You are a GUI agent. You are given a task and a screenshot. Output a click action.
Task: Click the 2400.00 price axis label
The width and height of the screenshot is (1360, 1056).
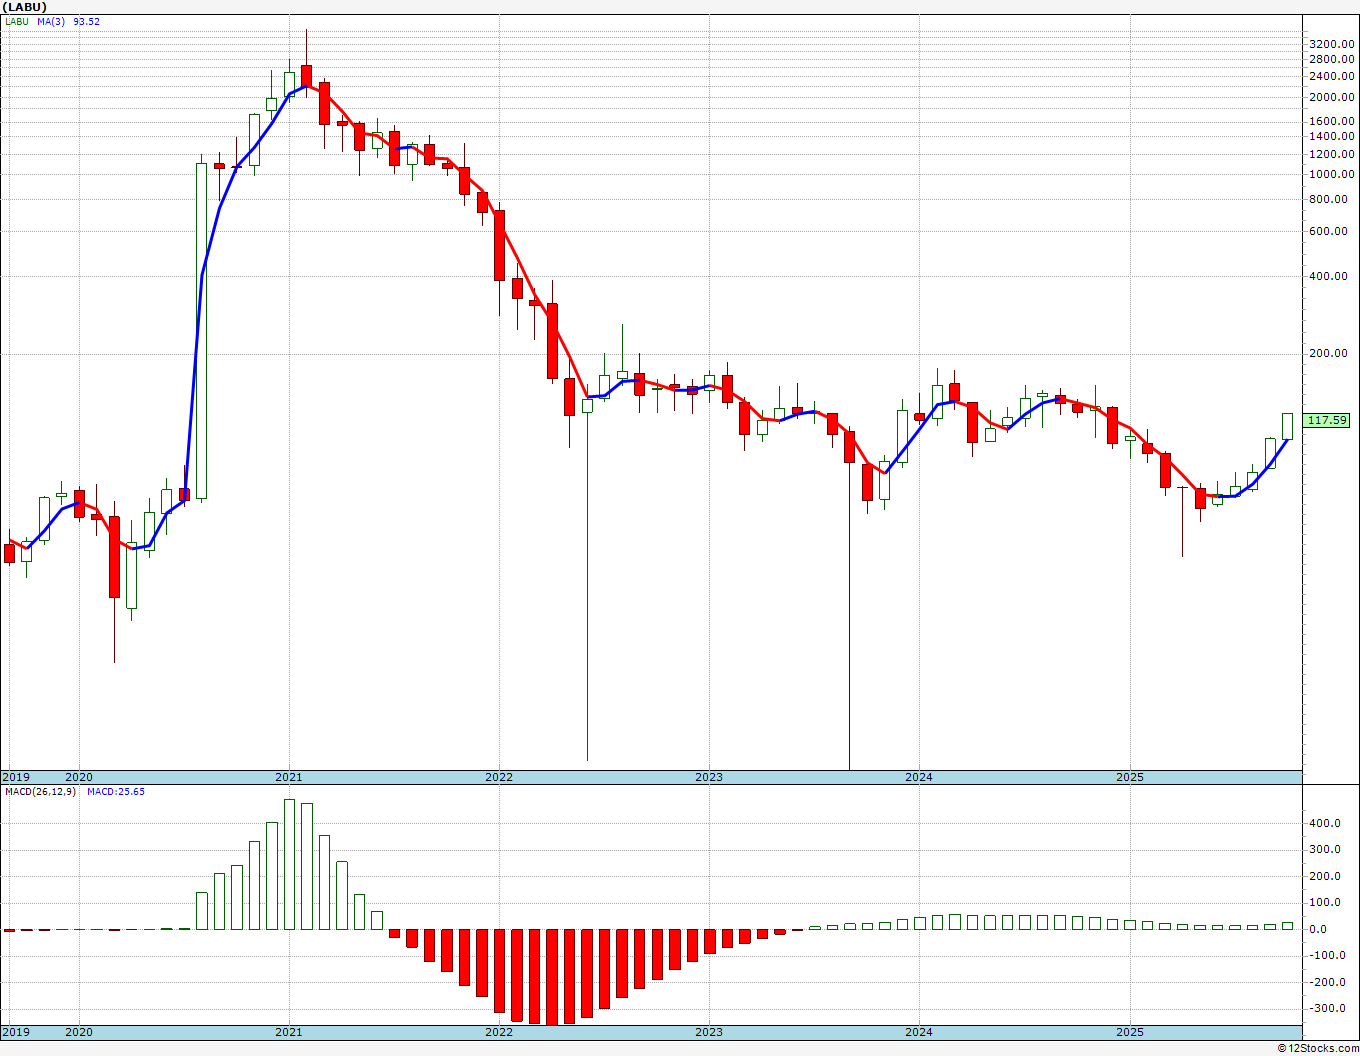click(1331, 77)
